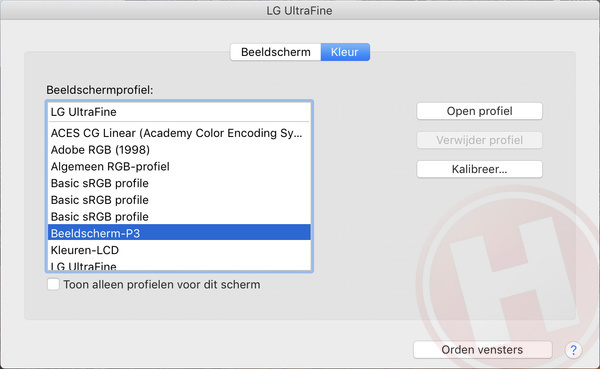
Task: Switch to the Beeldscherm tab
Action: pos(276,52)
